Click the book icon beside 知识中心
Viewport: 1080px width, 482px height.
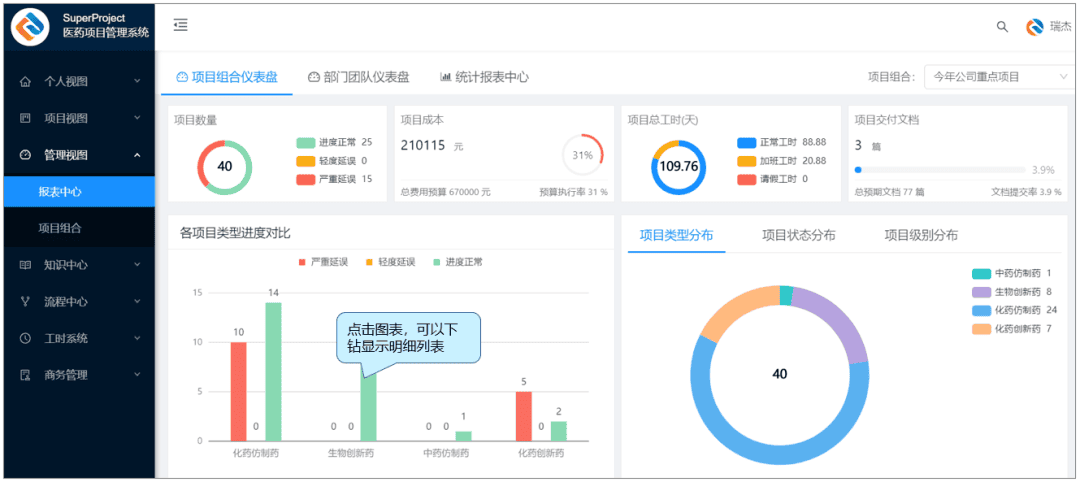coord(25,265)
